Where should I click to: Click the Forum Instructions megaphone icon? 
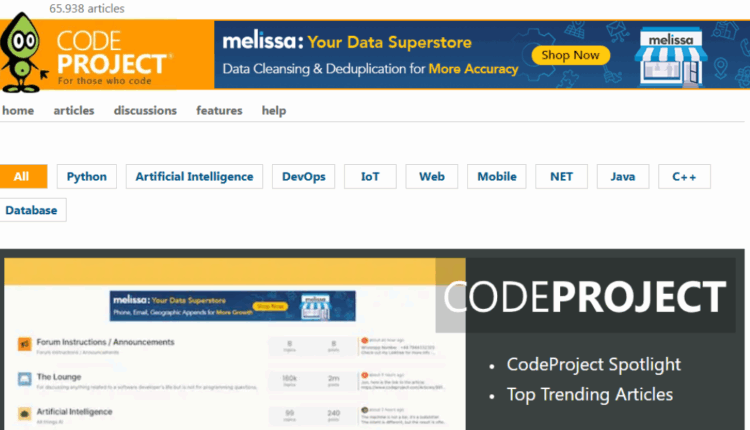[24, 345]
